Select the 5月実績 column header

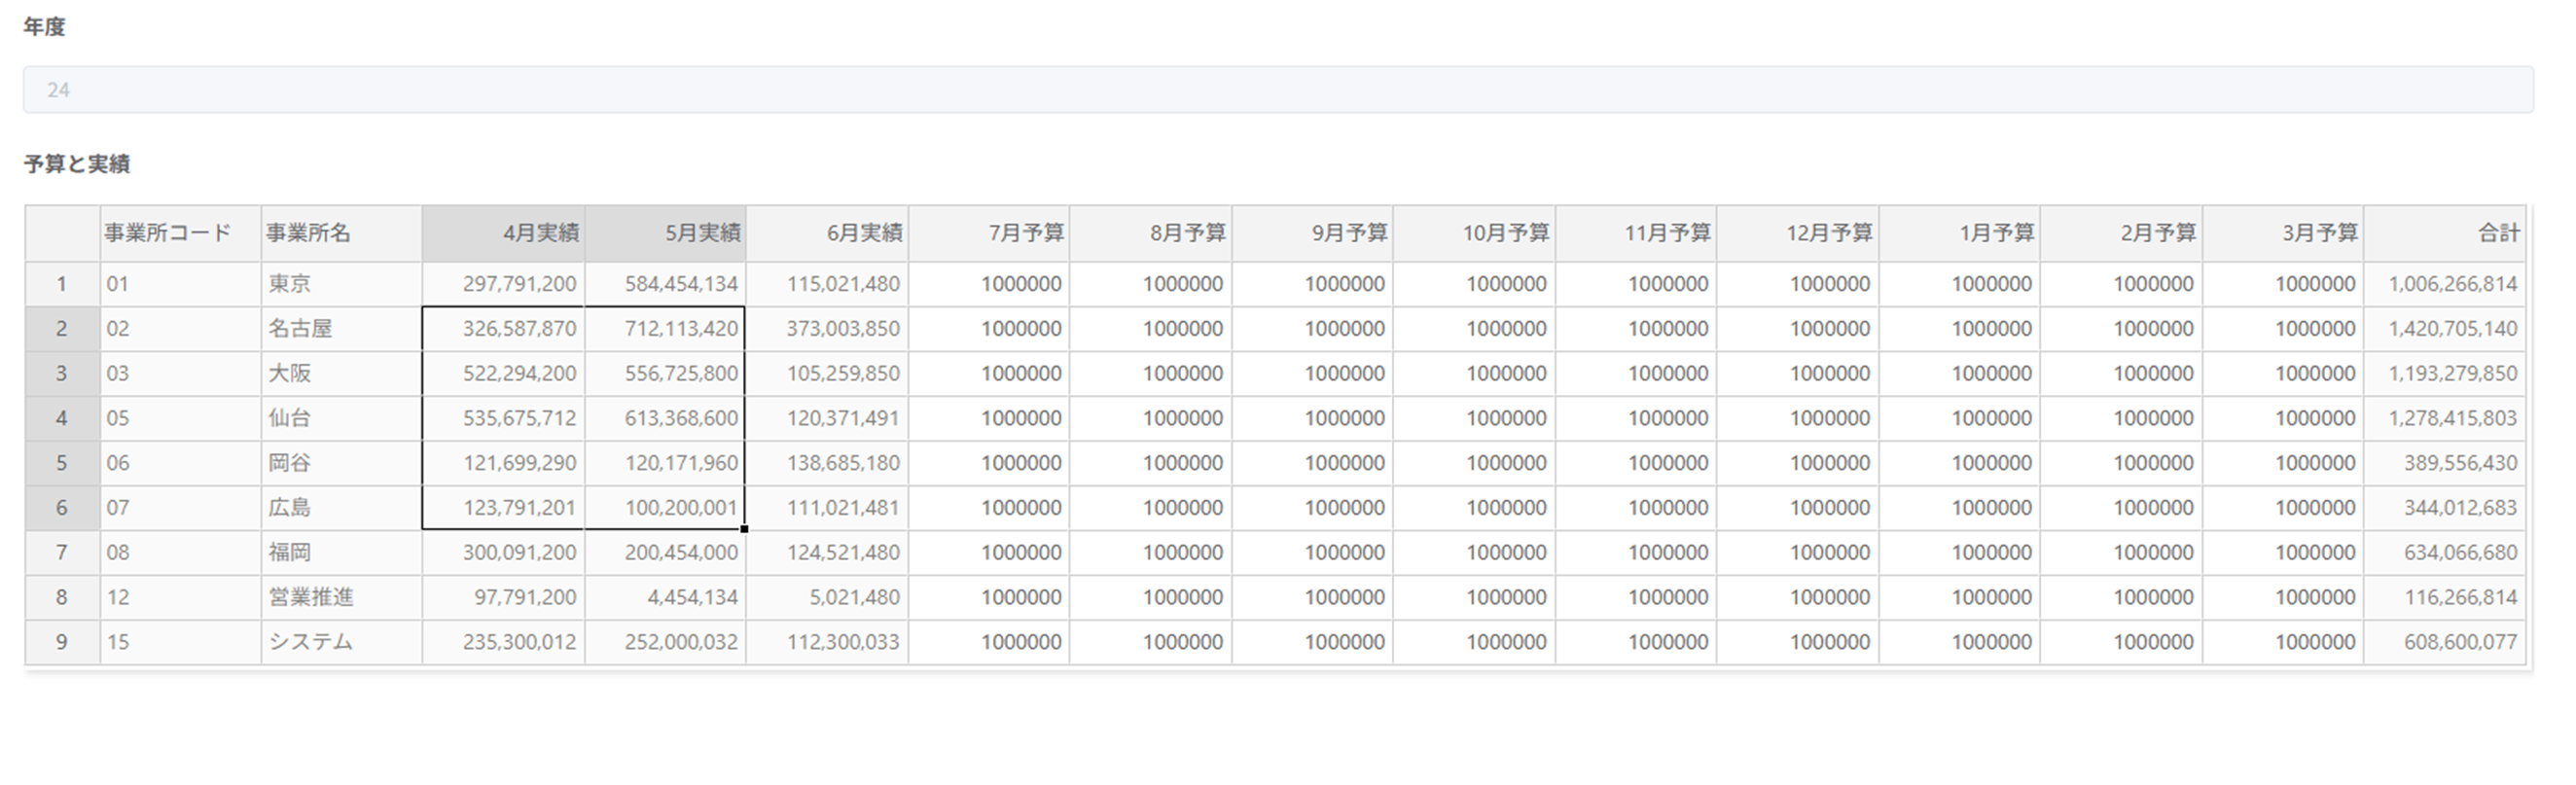pos(665,233)
